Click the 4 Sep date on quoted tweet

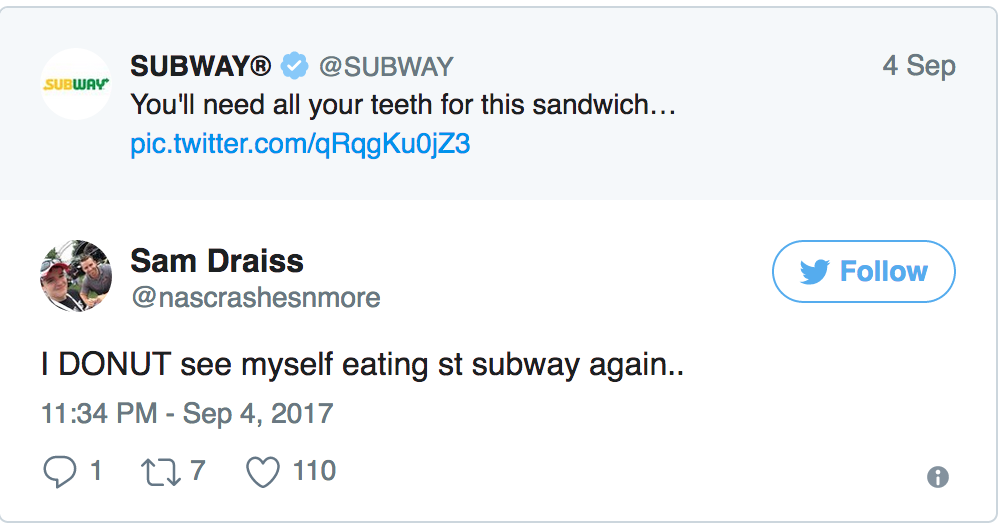coord(918,66)
